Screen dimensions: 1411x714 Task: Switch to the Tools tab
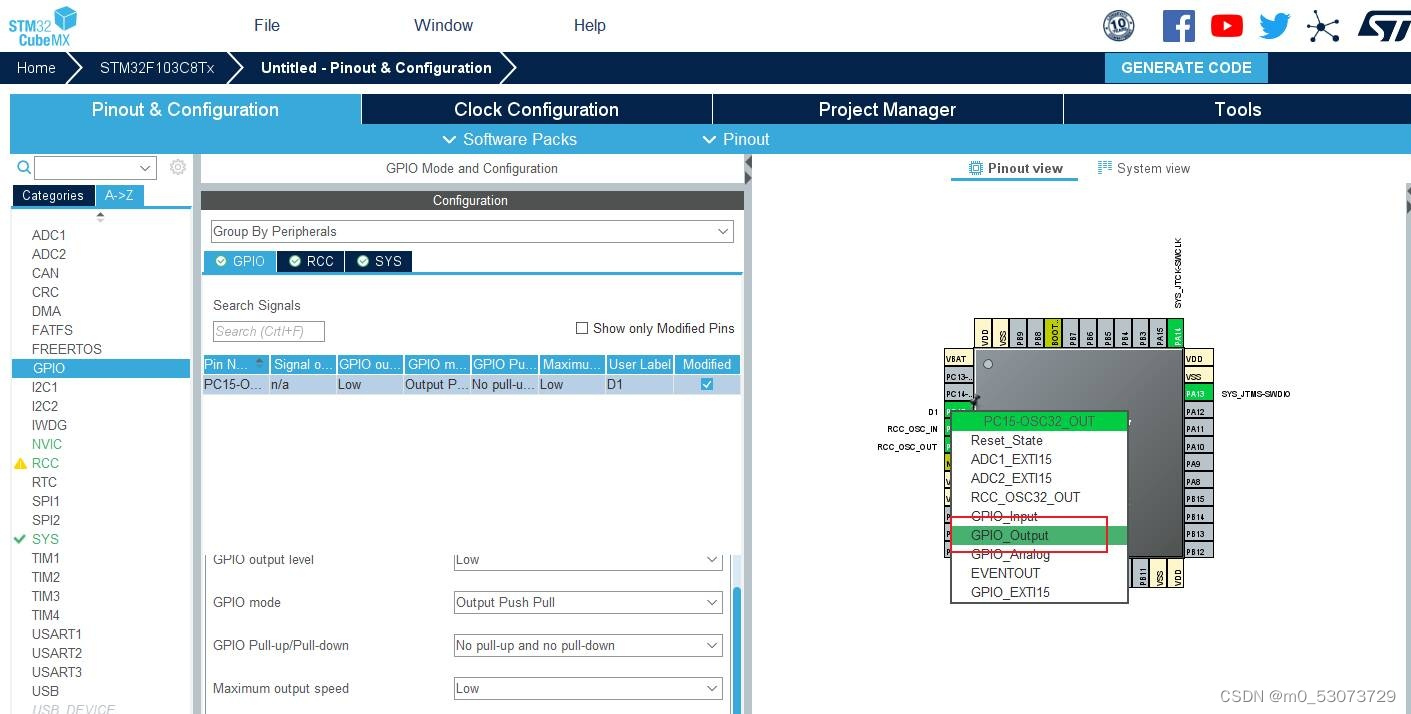[1237, 109]
